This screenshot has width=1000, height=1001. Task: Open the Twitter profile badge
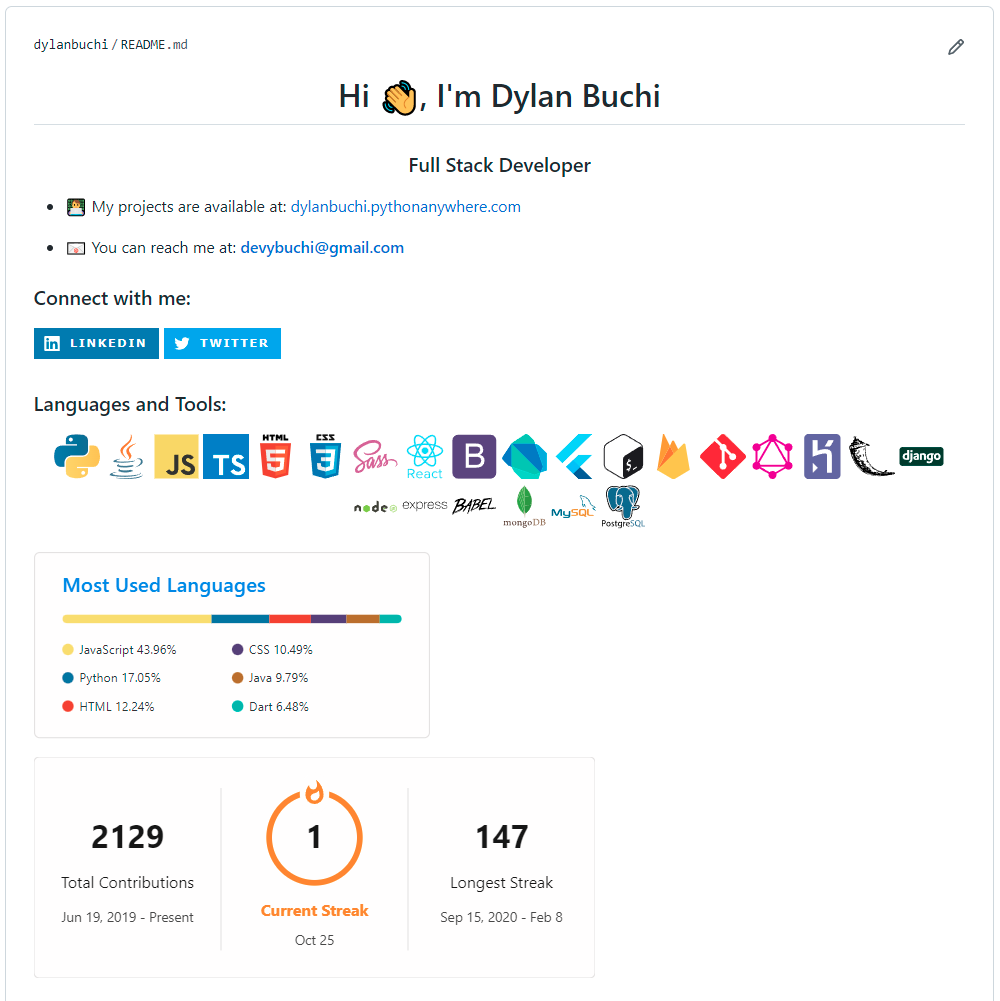click(x=222, y=343)
